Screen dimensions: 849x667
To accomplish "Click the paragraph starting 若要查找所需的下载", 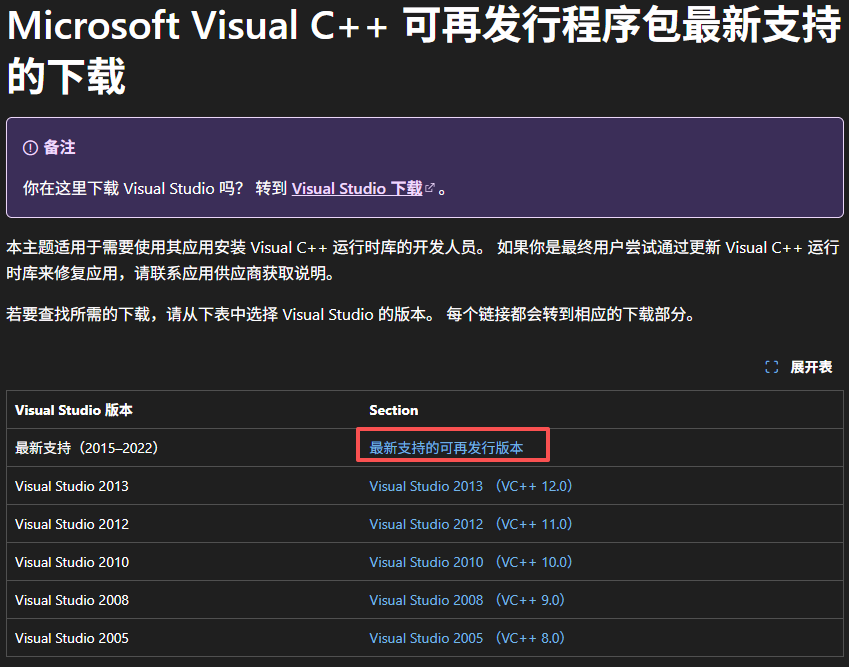I will click(351, 314).
